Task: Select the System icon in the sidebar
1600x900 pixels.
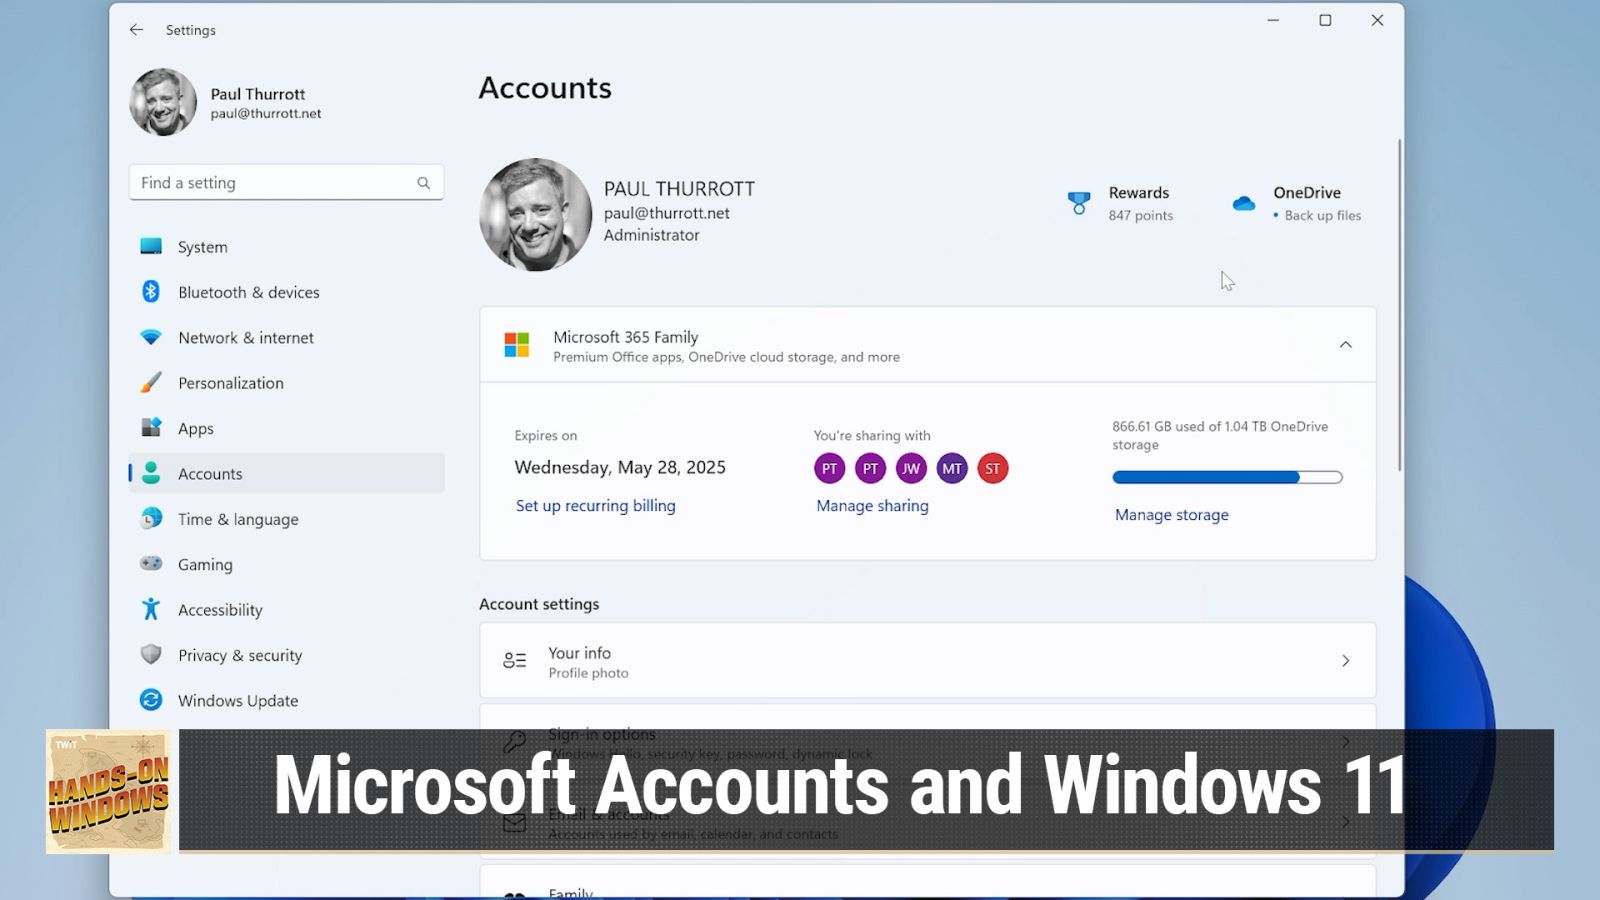Action: click(x=151, y=246)
